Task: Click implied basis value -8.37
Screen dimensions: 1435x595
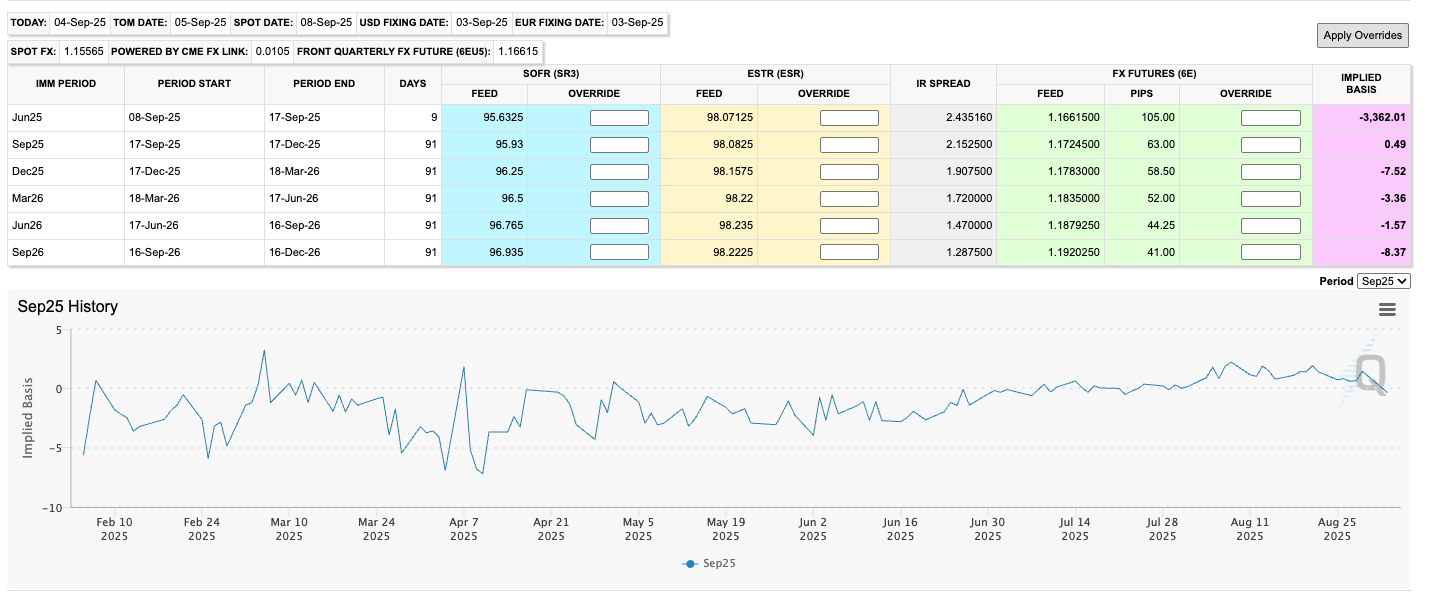Action: point(1394,253)
